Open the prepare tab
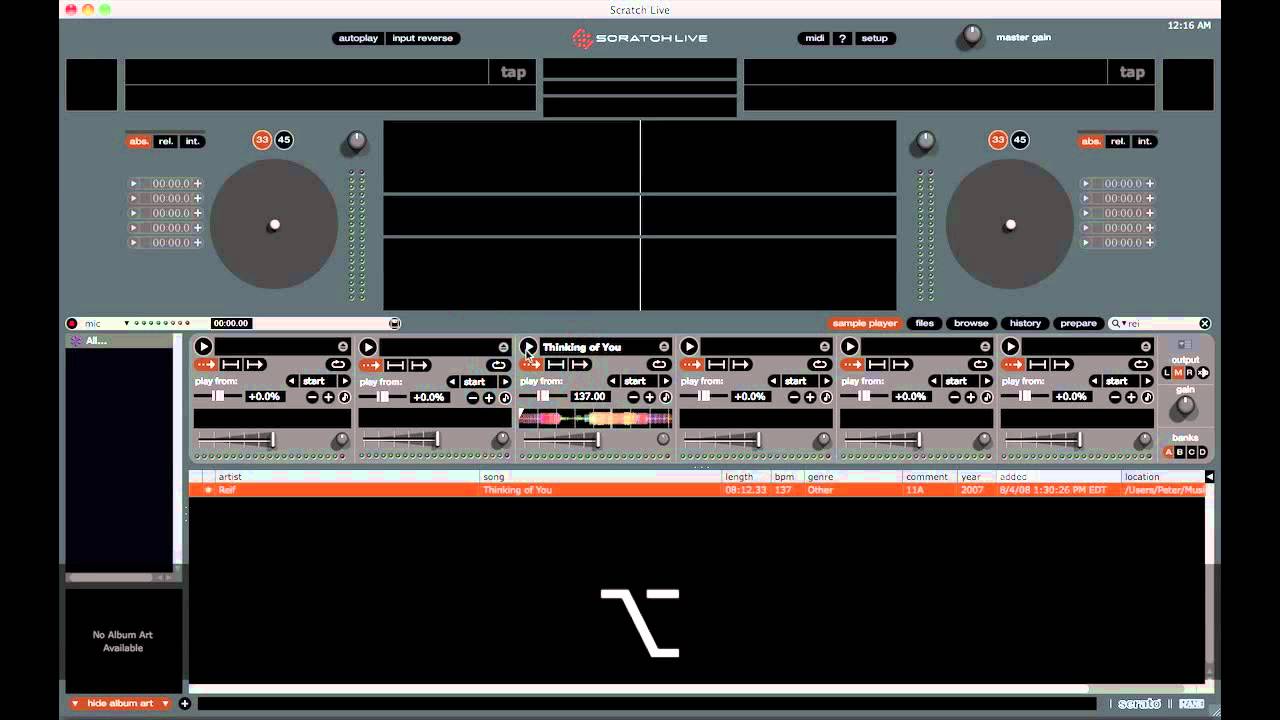Screen dimensions: 1280x720 1079,324
